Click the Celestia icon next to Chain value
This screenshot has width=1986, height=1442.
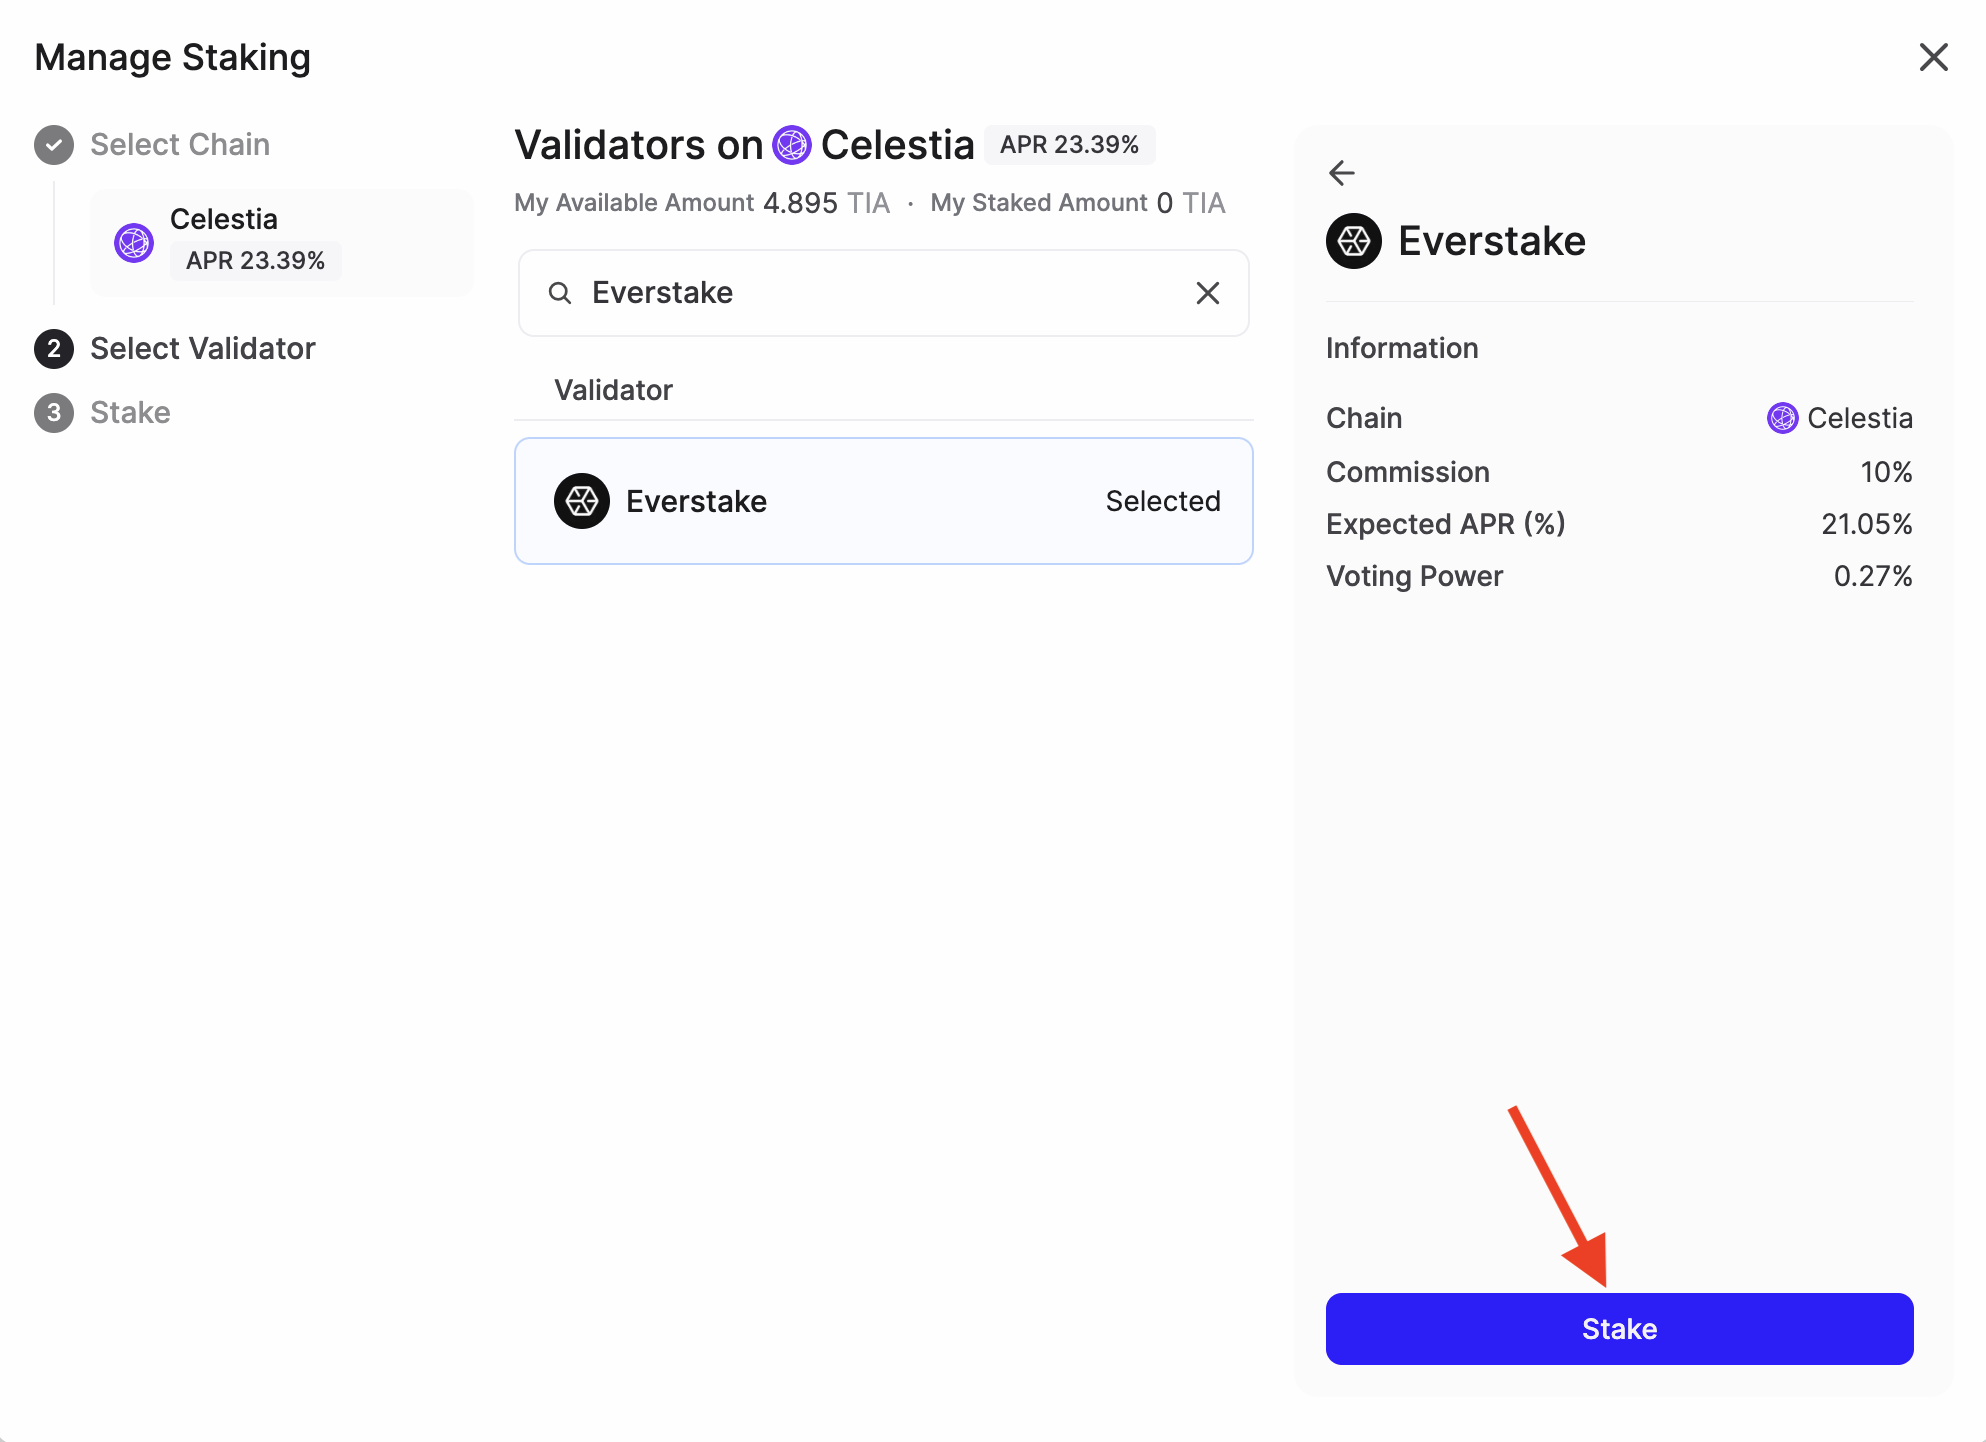[x=1781, y=418]
